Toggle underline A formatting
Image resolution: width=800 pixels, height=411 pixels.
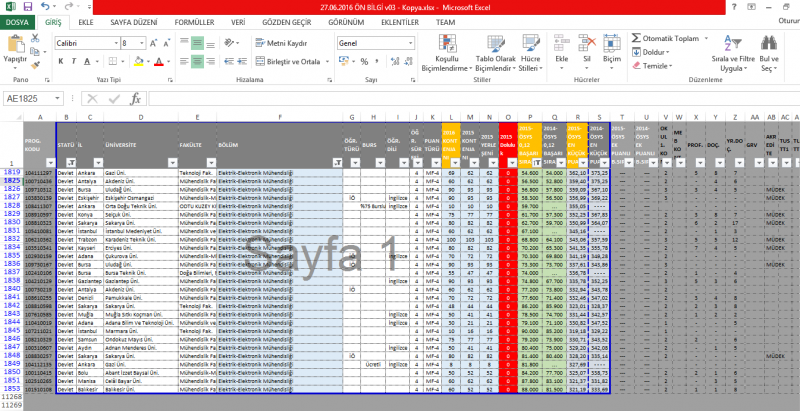tap(87, 62)
